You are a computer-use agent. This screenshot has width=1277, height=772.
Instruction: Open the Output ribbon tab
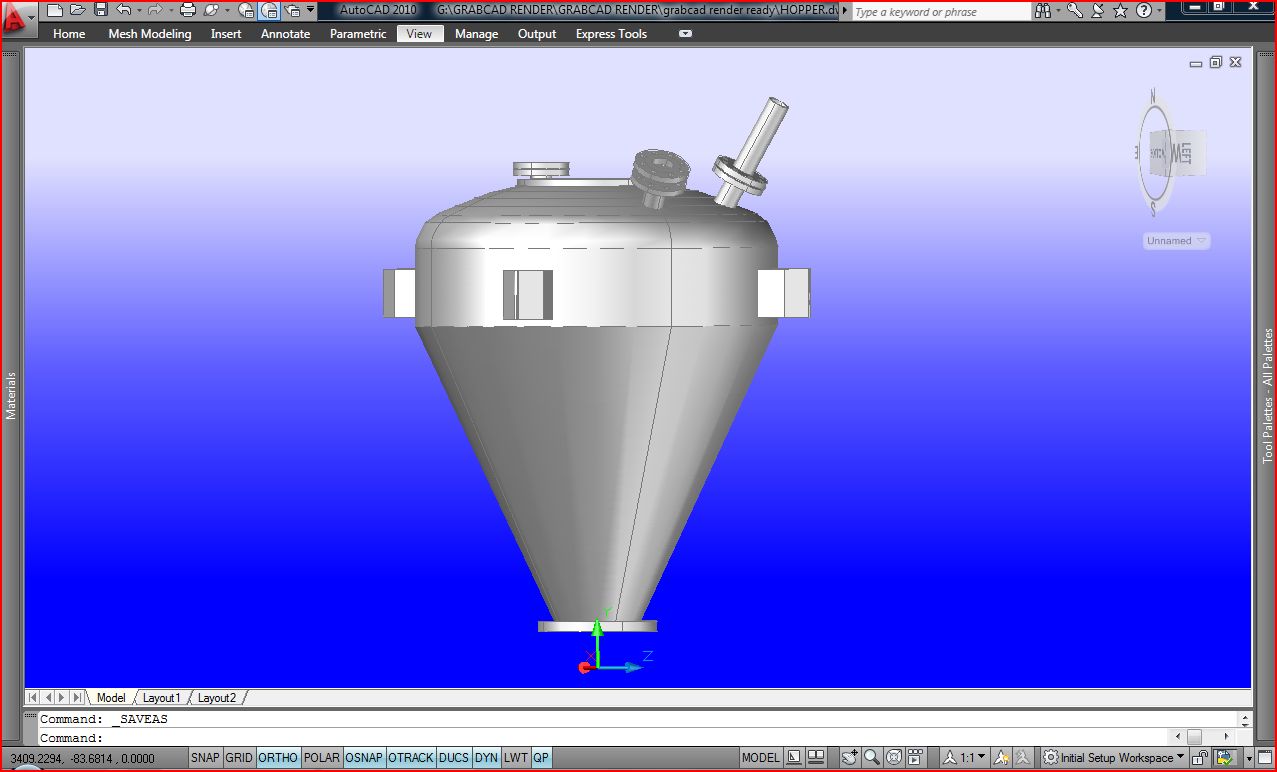pyautogui.click(x=537, y=34)
